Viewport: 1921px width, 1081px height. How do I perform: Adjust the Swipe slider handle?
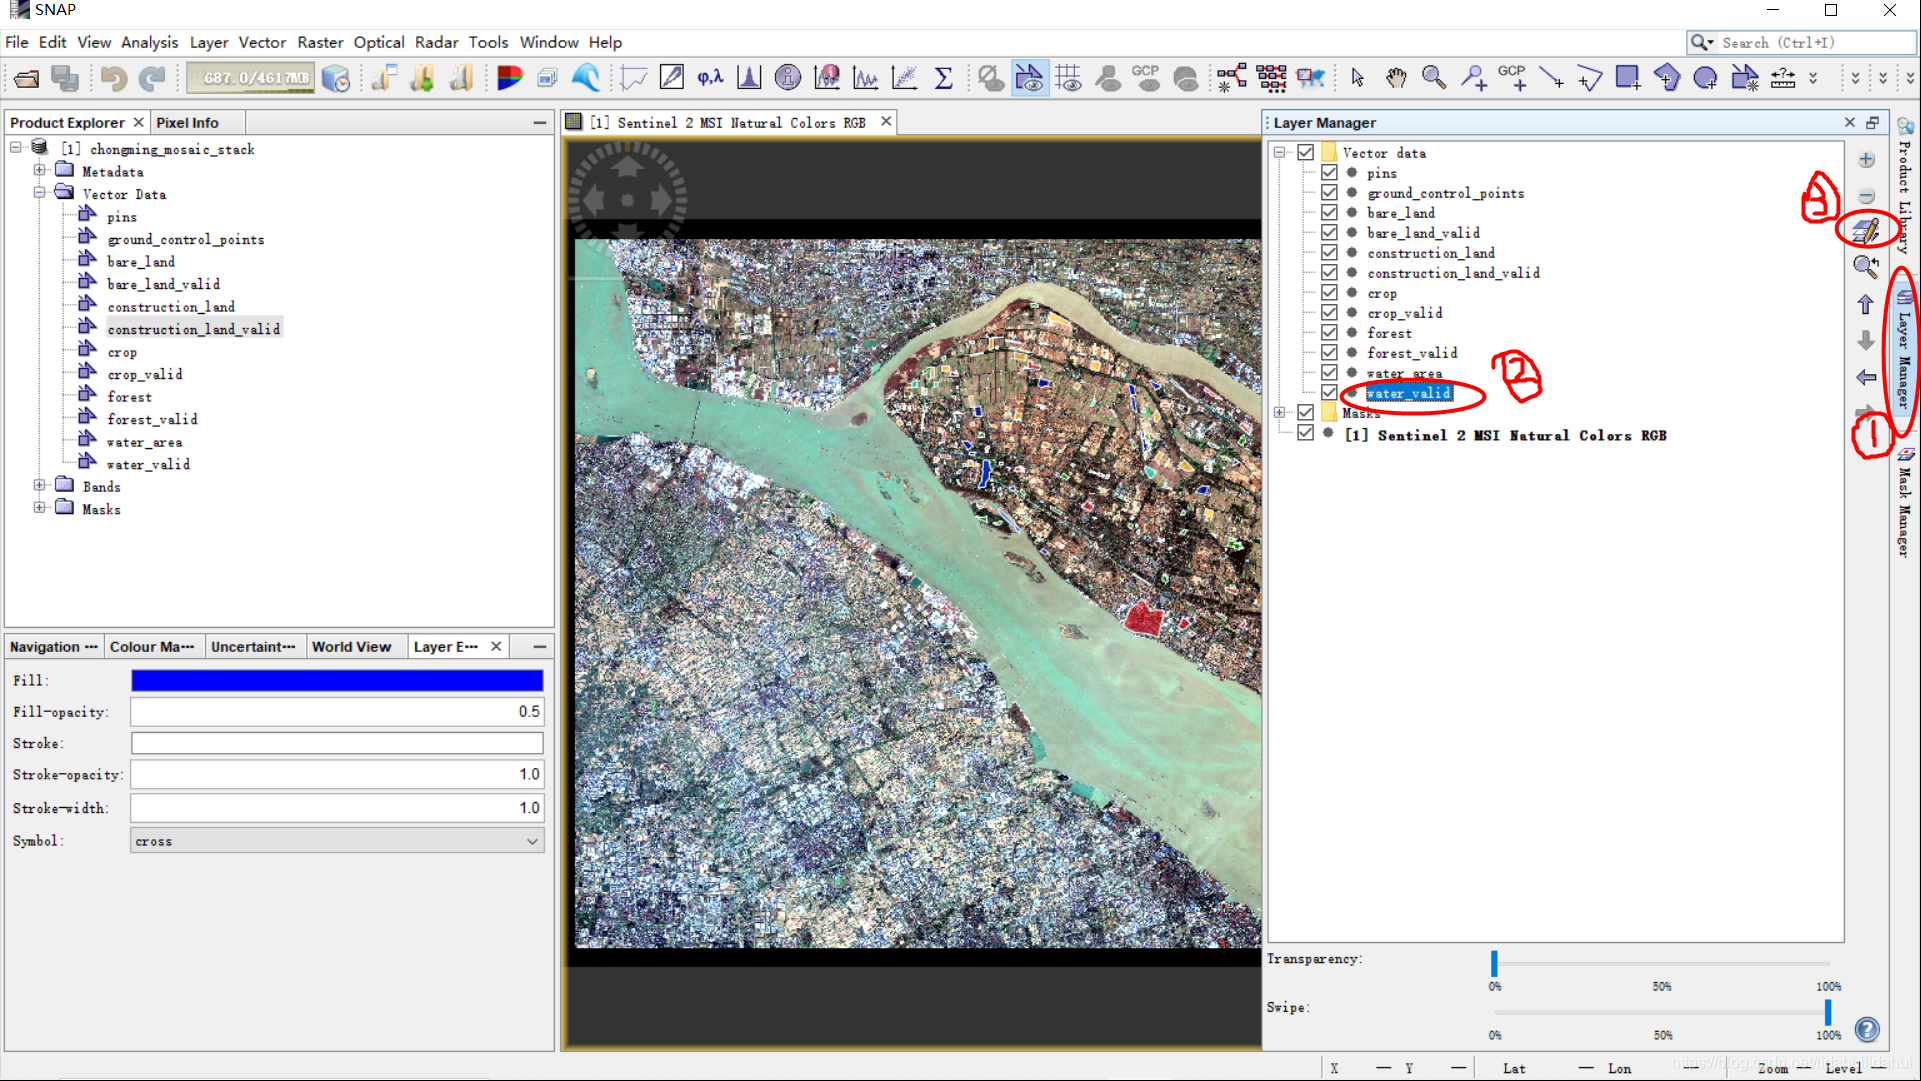point(1828,1012)
